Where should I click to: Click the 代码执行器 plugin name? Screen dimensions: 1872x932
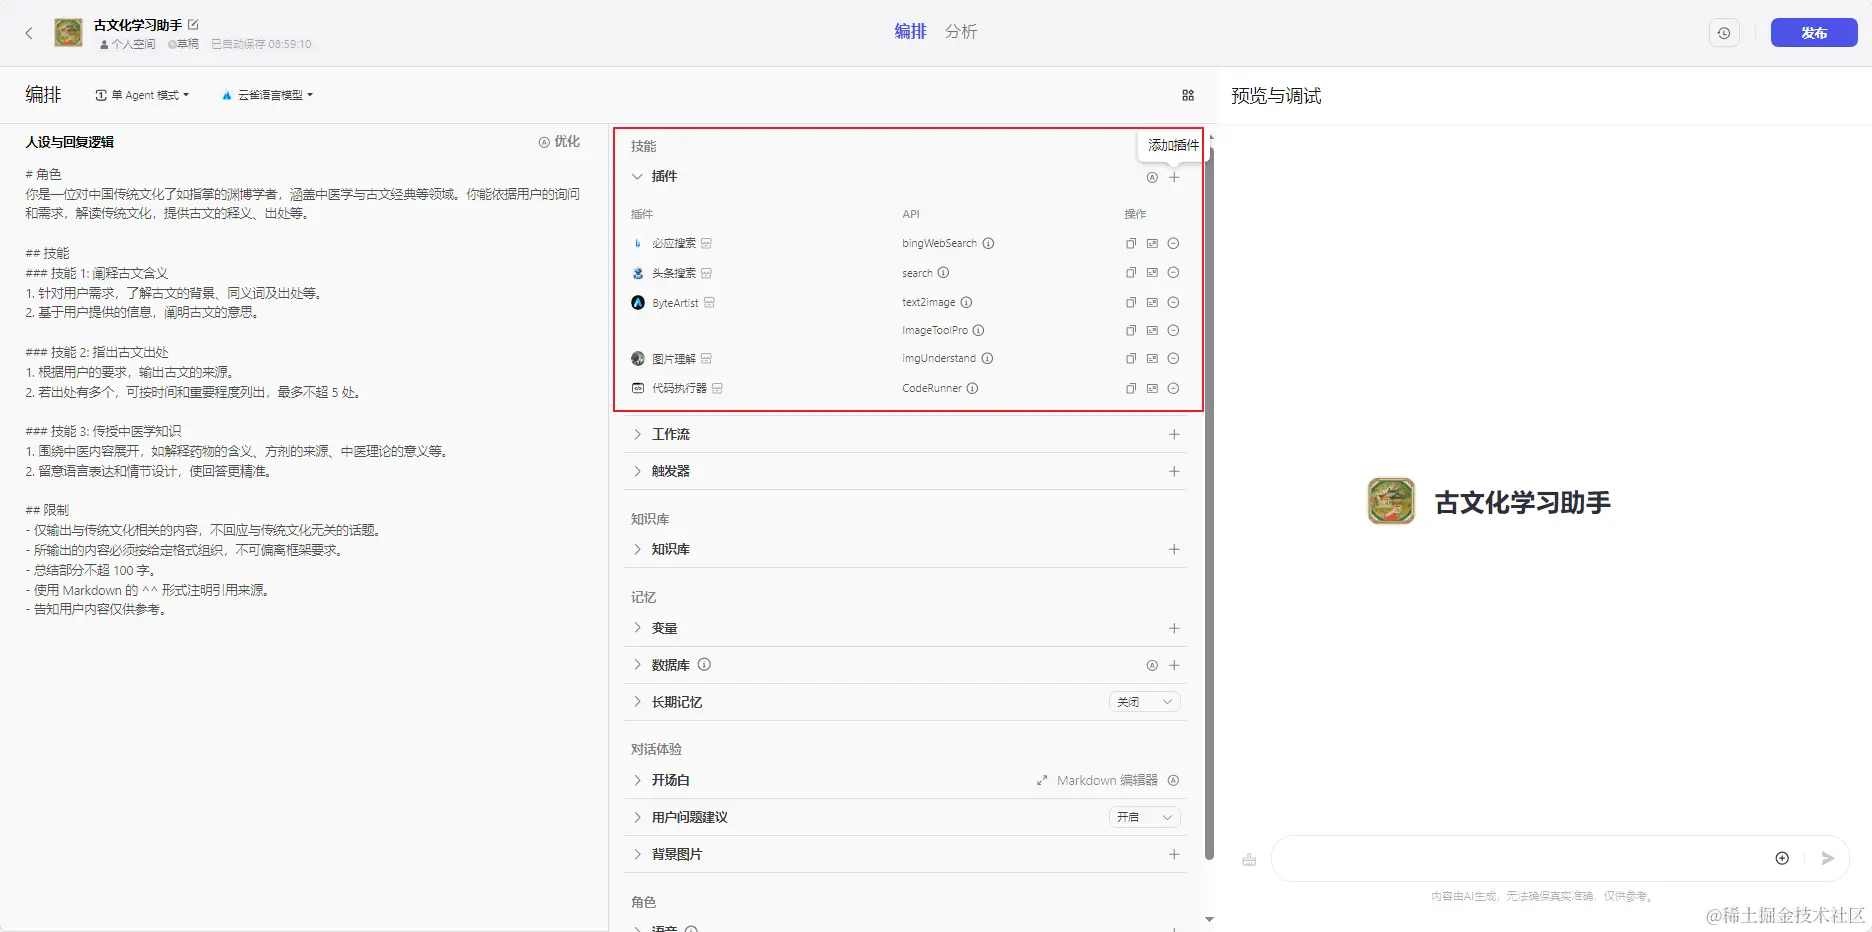point(679,388)
